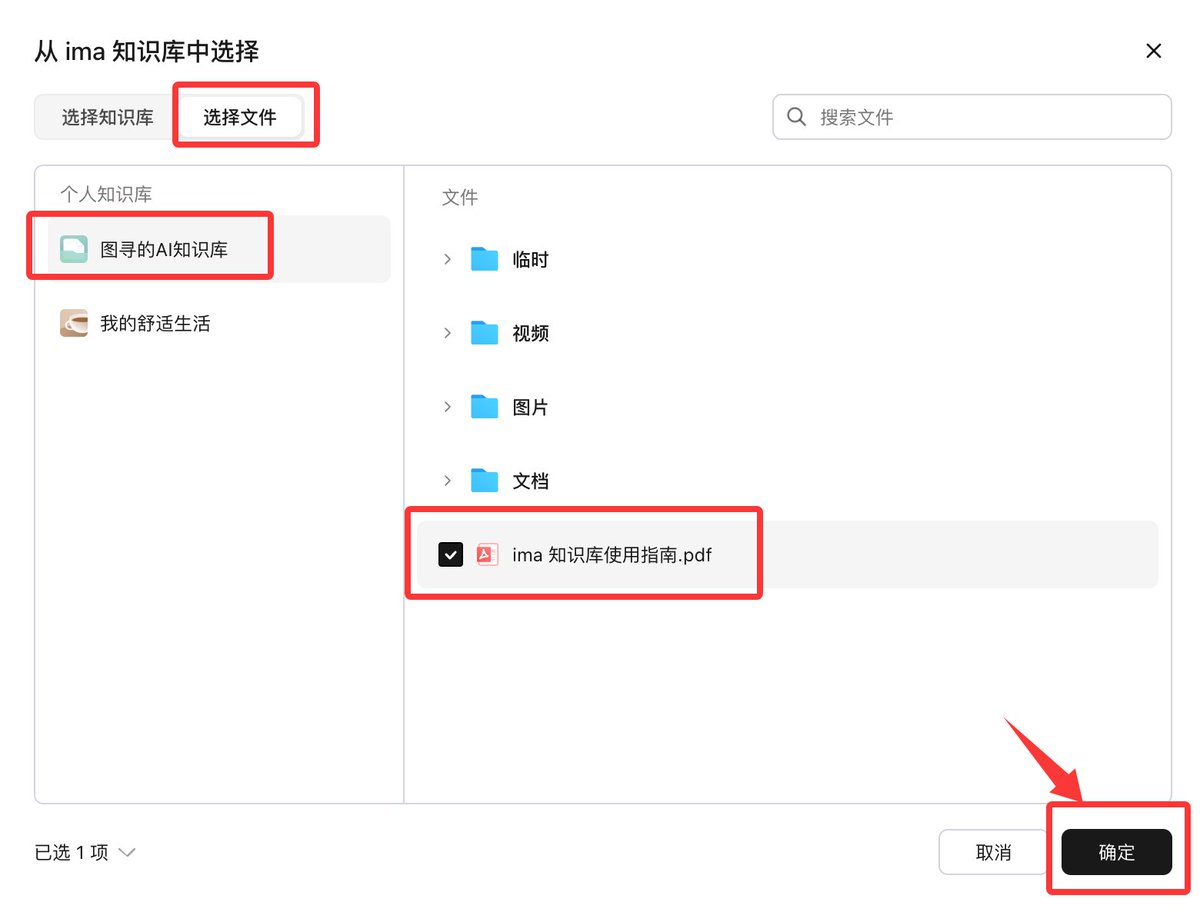Click the 我的舒适生活 coffee cup icon
1200x912 pixels.
click(74, 323)
